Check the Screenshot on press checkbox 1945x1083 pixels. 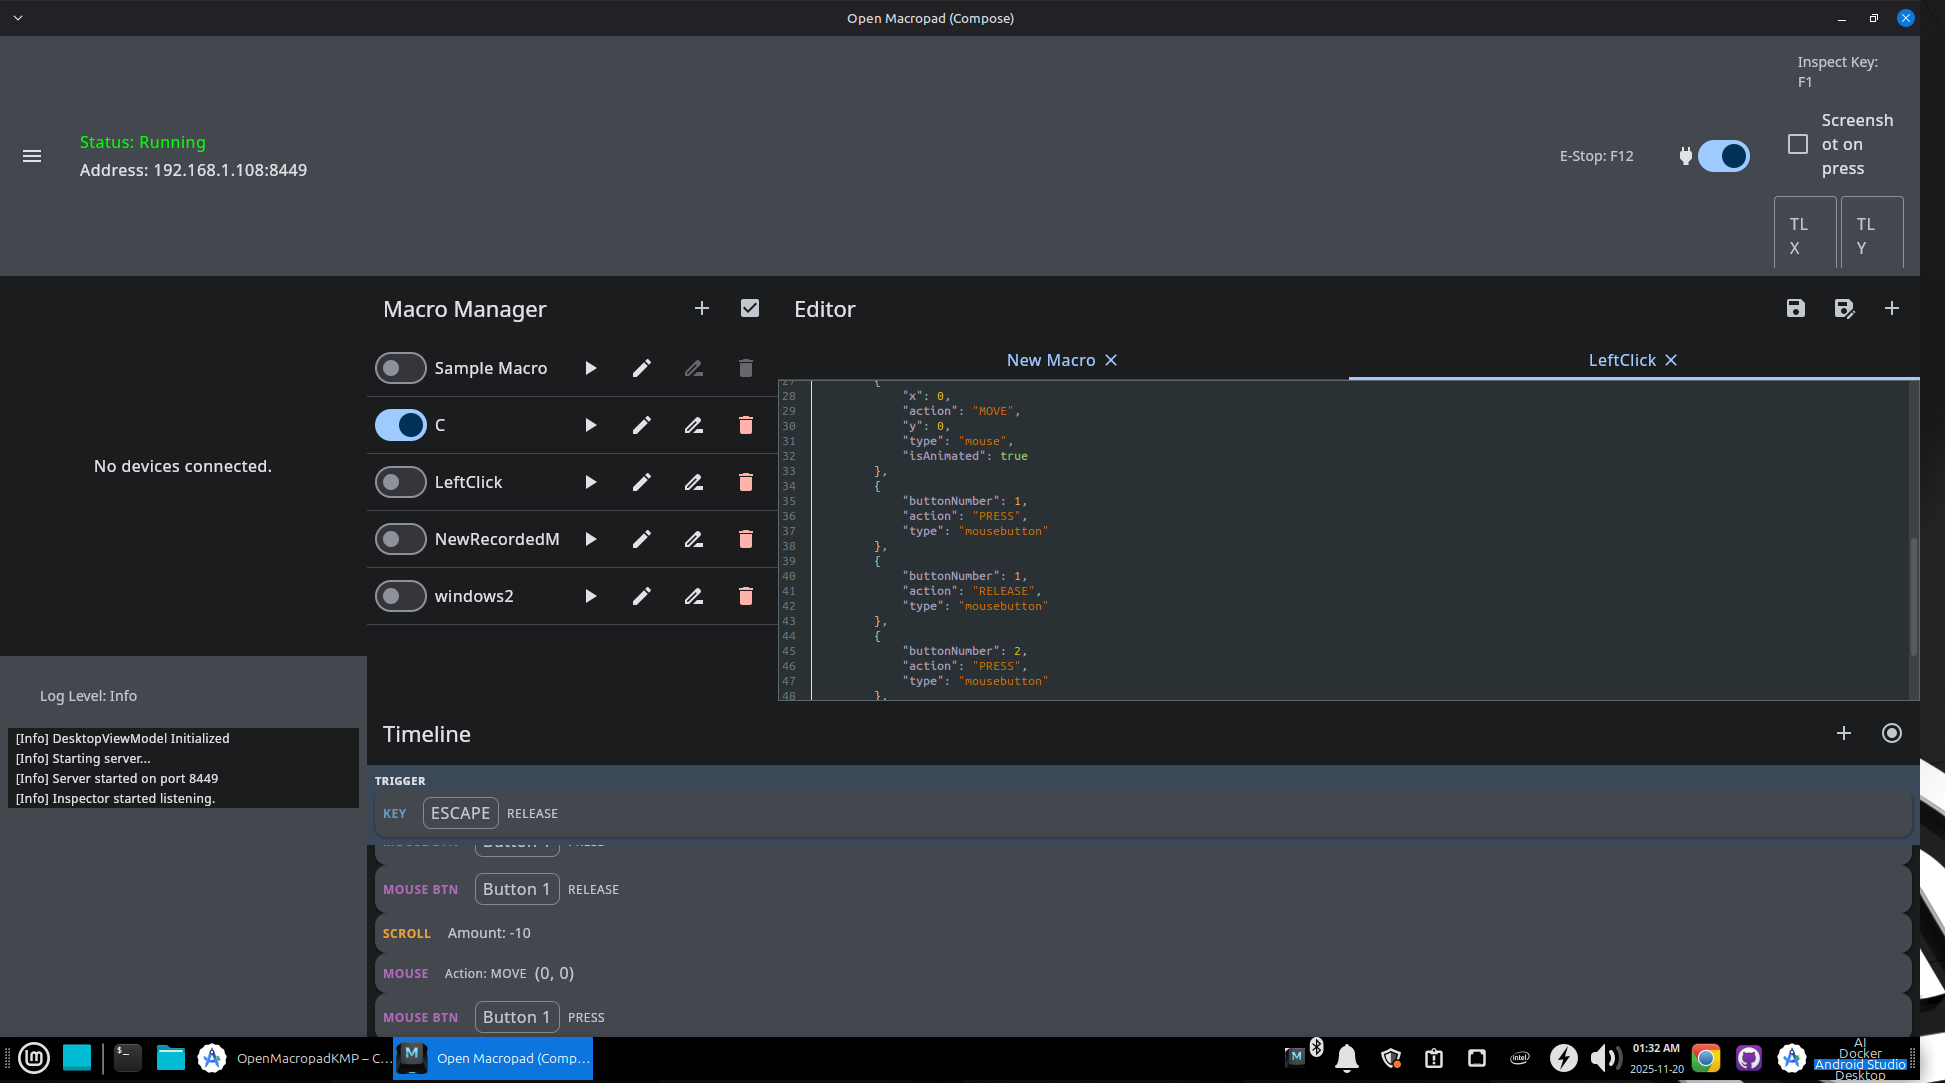[1798, 144]
